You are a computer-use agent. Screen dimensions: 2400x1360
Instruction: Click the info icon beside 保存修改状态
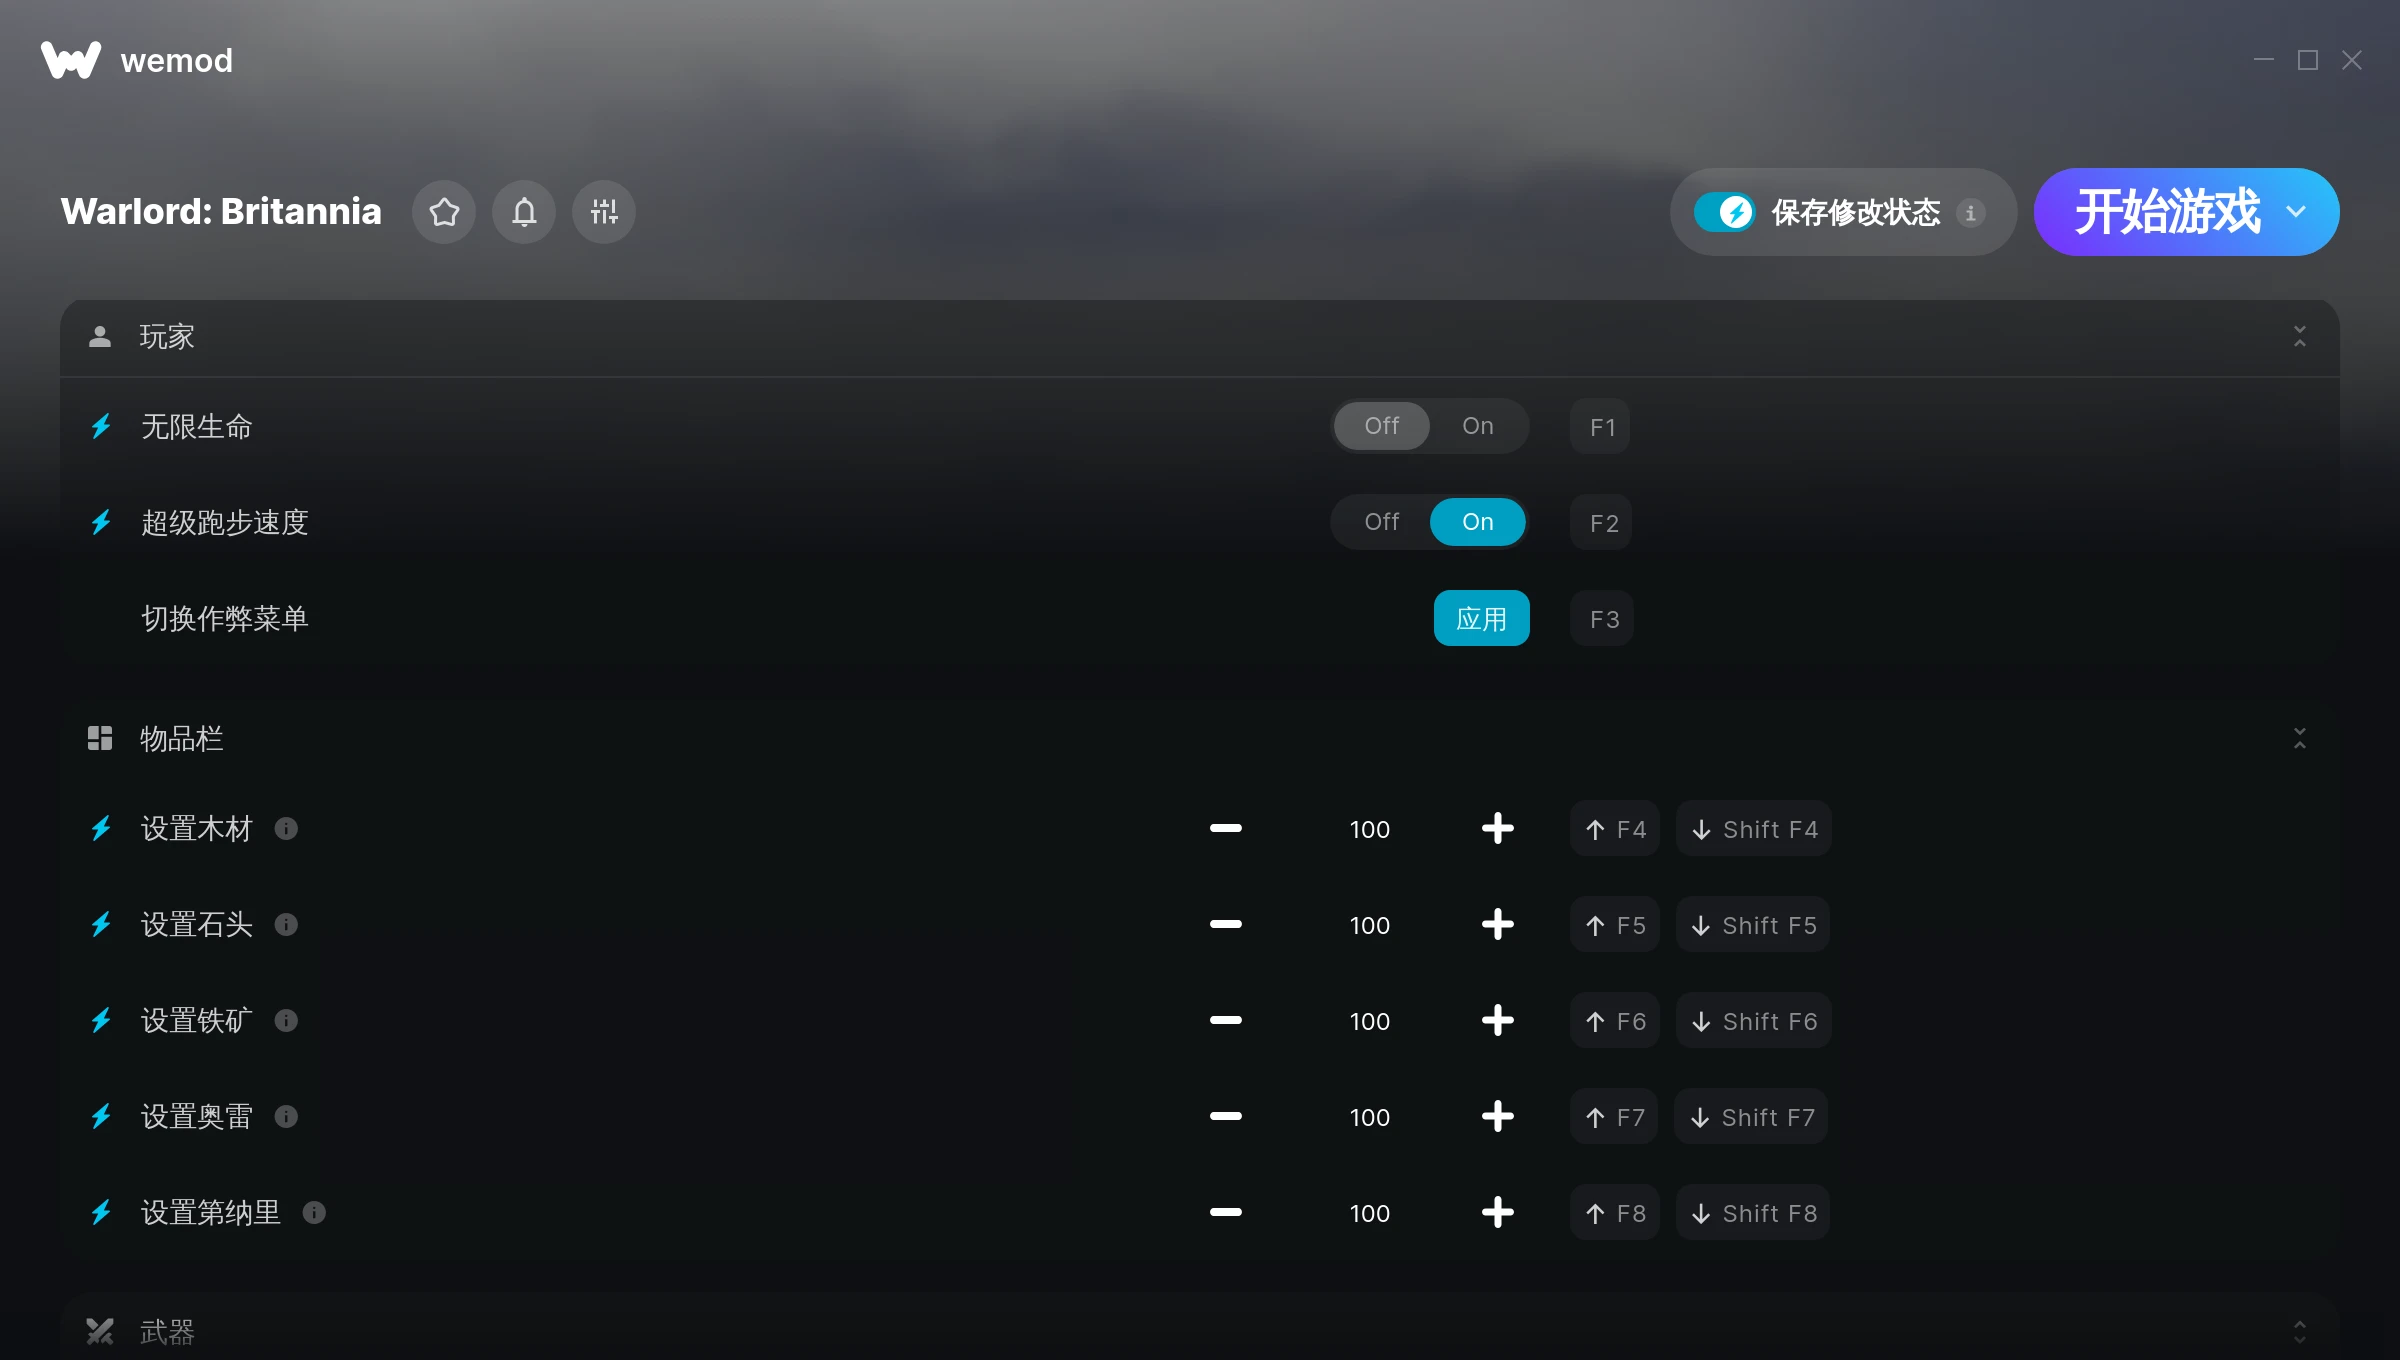click(1971, 213)
